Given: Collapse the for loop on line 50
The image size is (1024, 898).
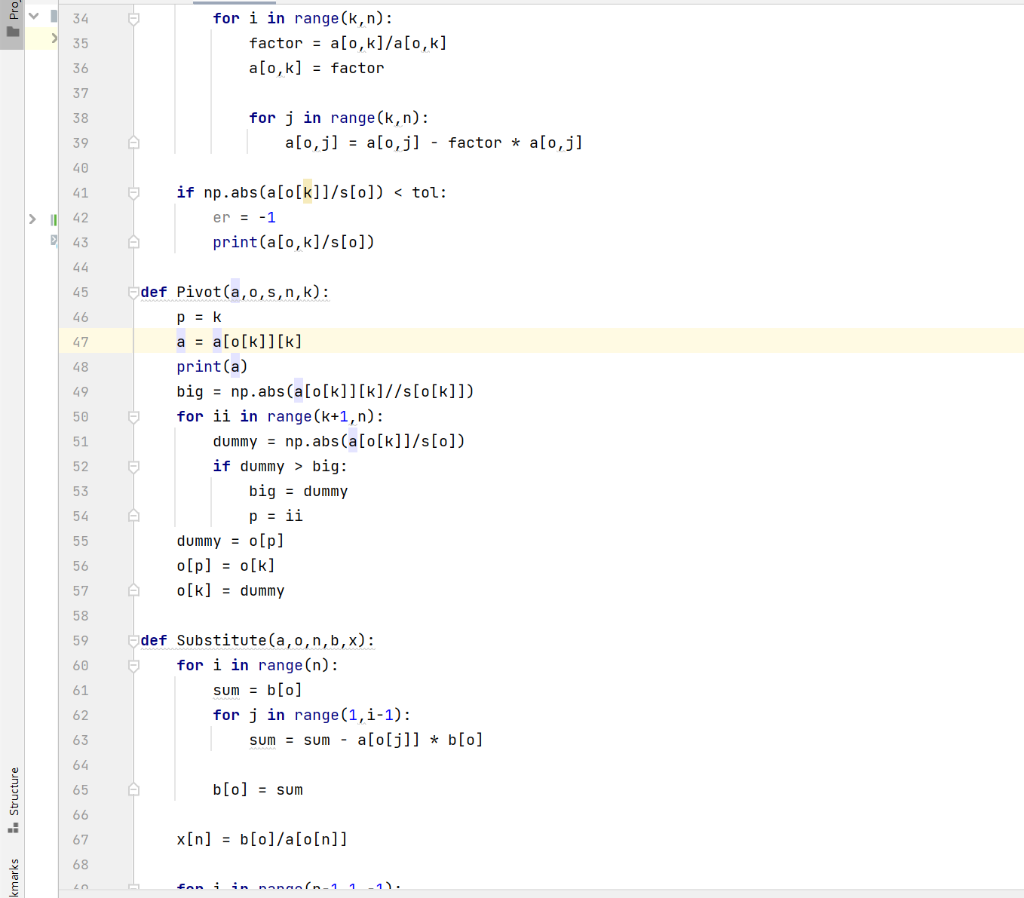Looking at the screenshot, I should (x=133, y=416).
